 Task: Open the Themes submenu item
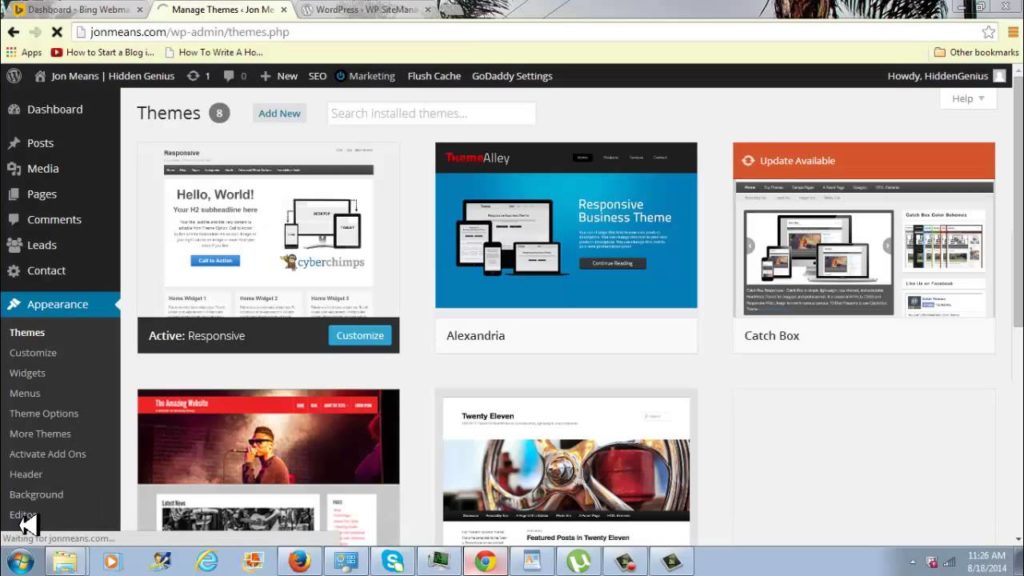(27, 332)
